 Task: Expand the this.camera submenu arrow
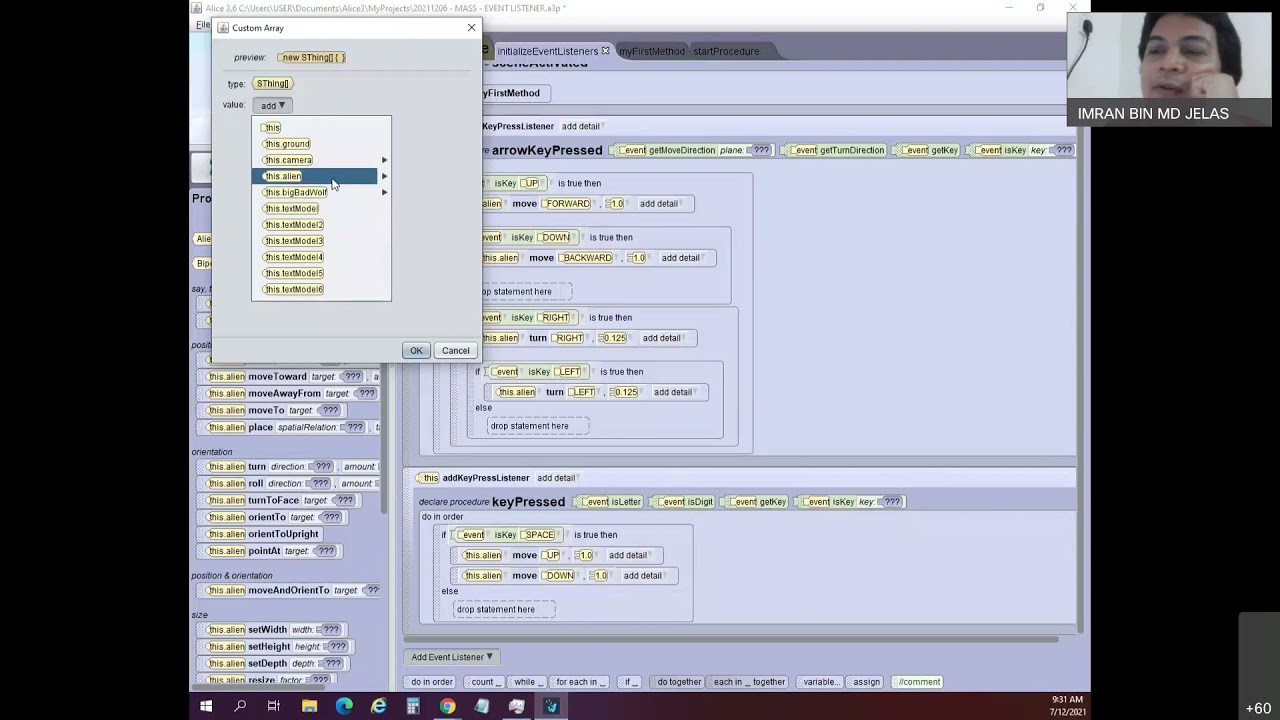click(384, 160)
